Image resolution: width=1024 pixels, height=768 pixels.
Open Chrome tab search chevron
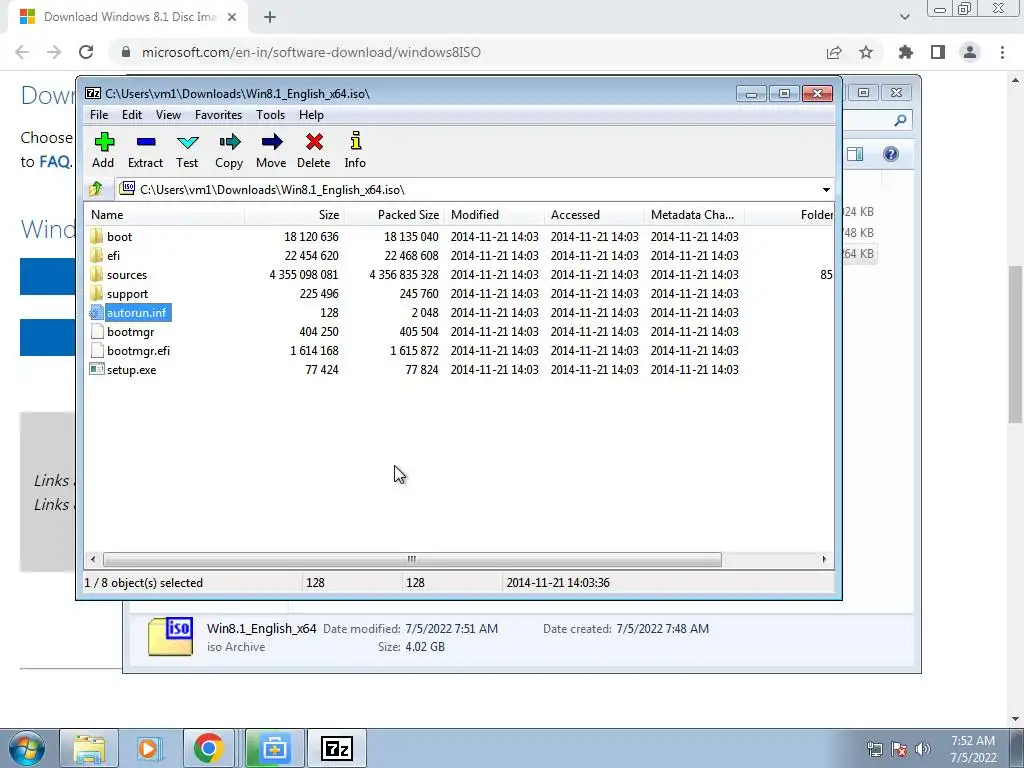tap(904, 17)
